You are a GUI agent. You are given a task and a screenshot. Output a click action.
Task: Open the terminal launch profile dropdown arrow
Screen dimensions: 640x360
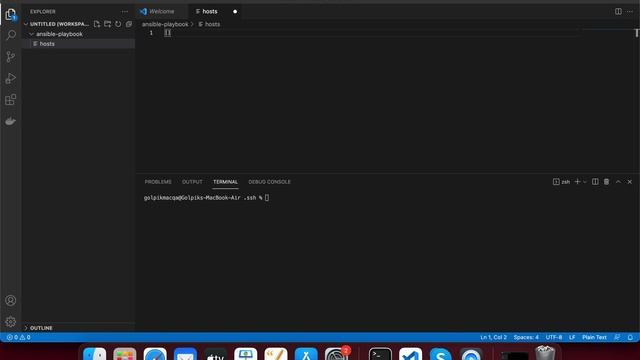pos(585,182)
